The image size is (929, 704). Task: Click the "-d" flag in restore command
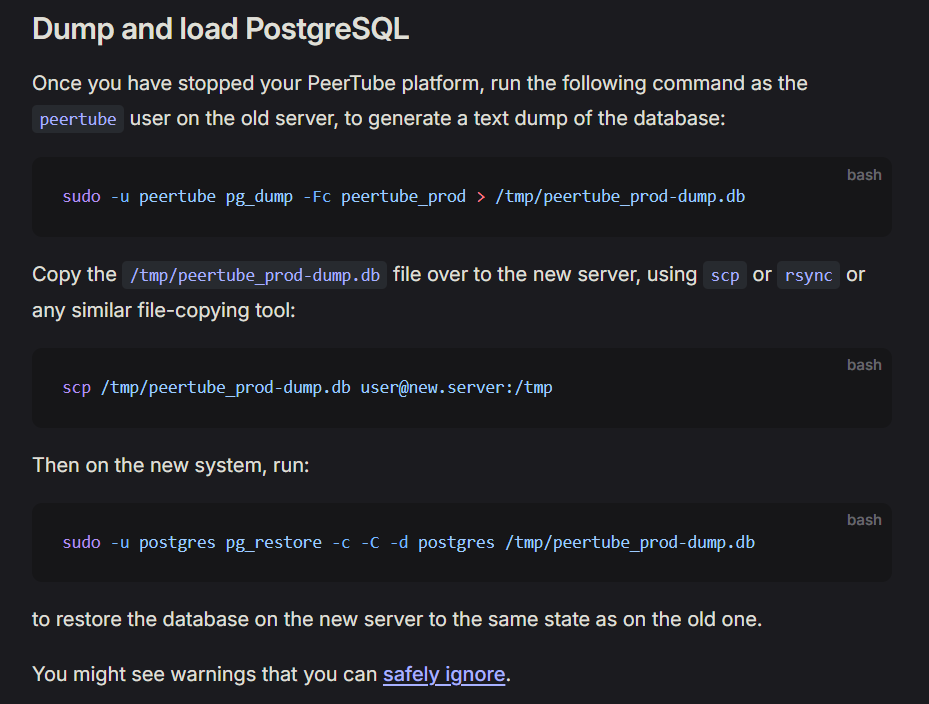(399, 543)
